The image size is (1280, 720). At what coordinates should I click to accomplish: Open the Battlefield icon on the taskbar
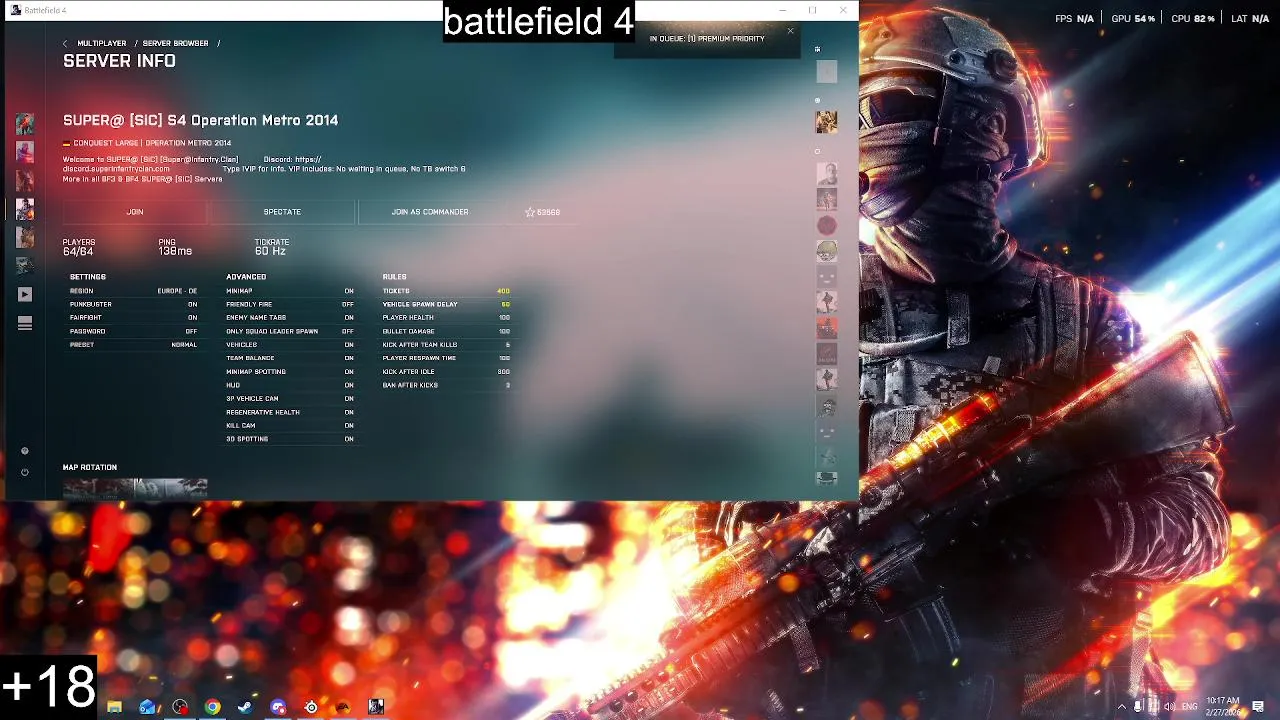click(x=376, y=707)
